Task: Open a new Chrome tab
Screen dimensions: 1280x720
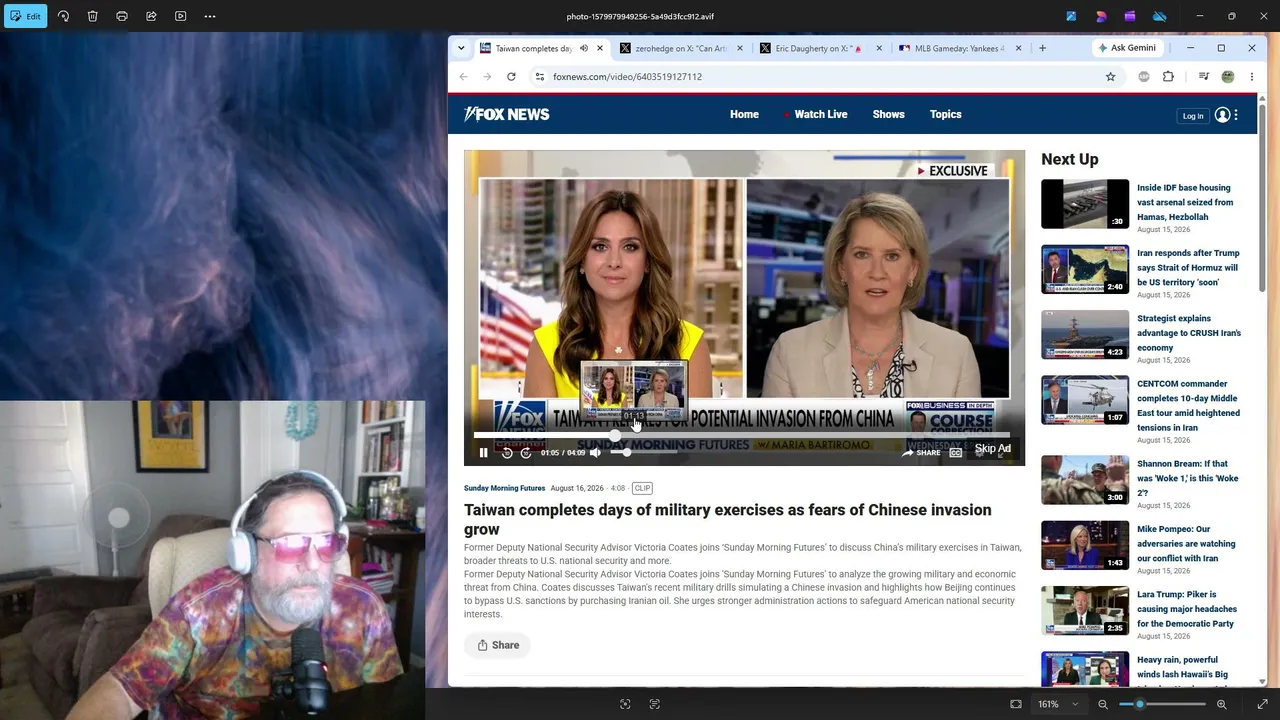Action: click(x=1042, y=48)
